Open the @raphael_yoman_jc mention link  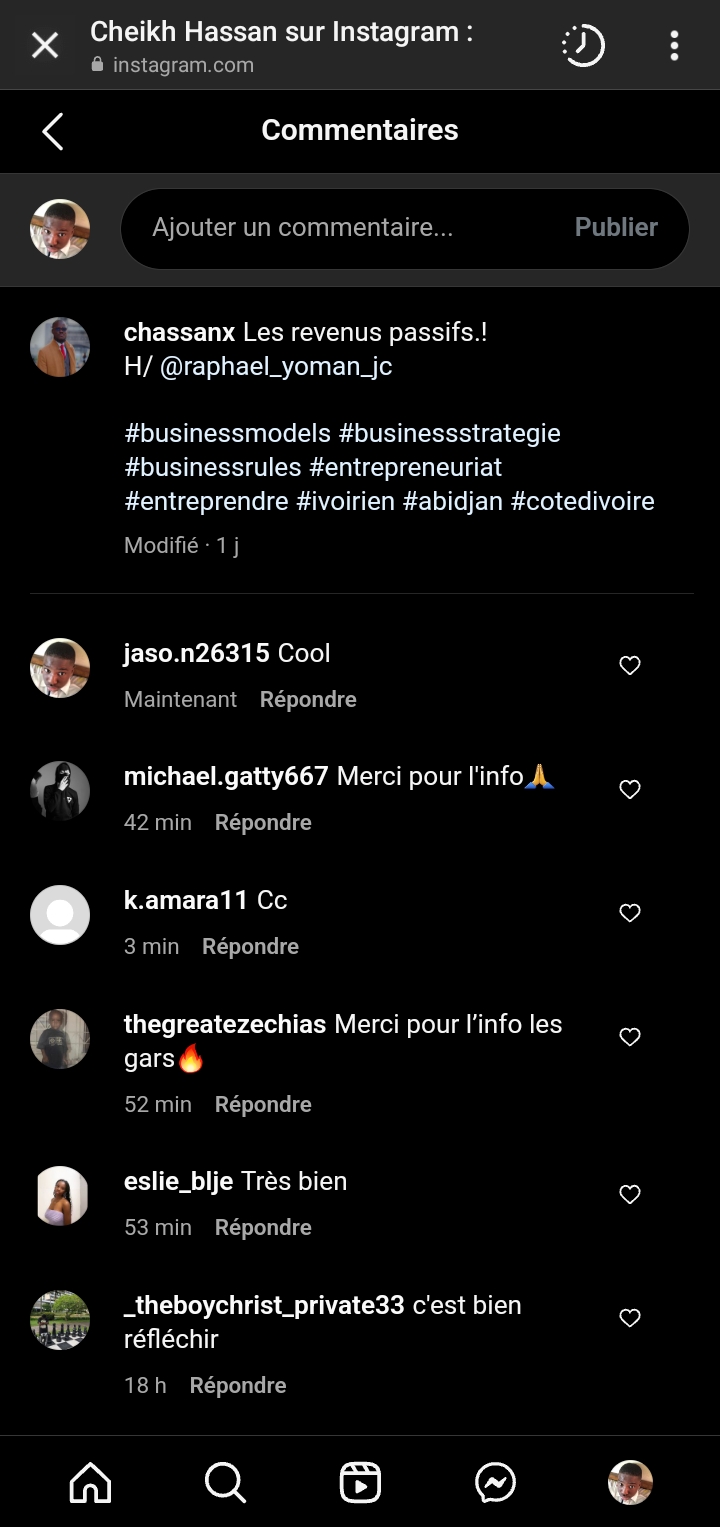(276, 366)
